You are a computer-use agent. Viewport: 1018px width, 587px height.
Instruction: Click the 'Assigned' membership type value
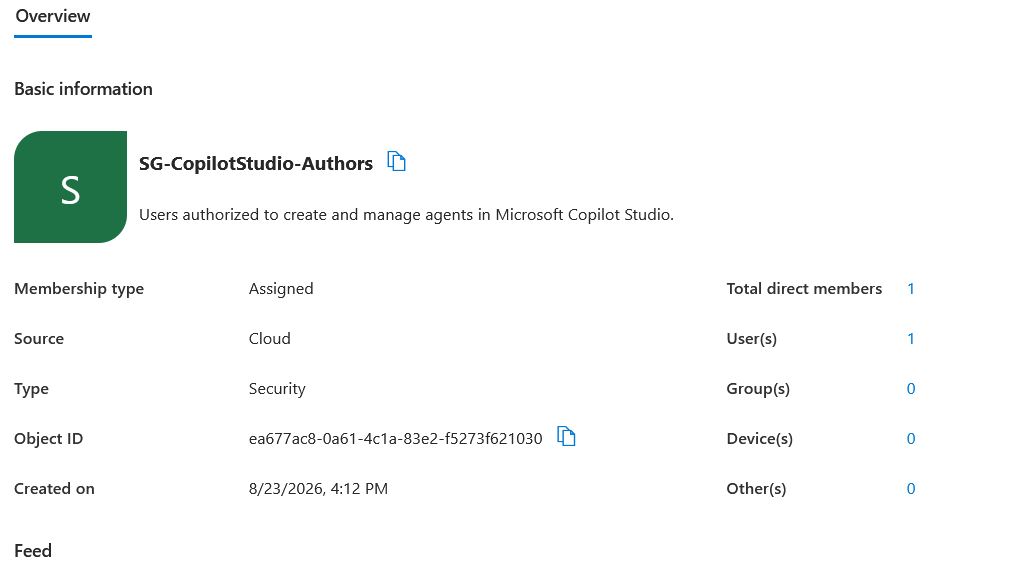[x=281, y=289]
